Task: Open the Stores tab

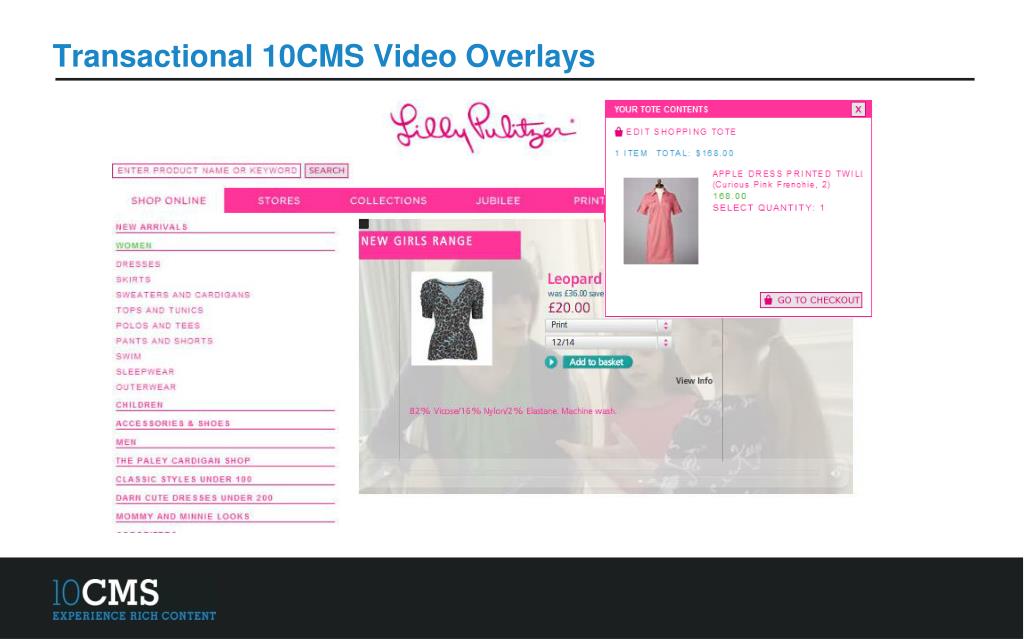Action: click(279, 201)
